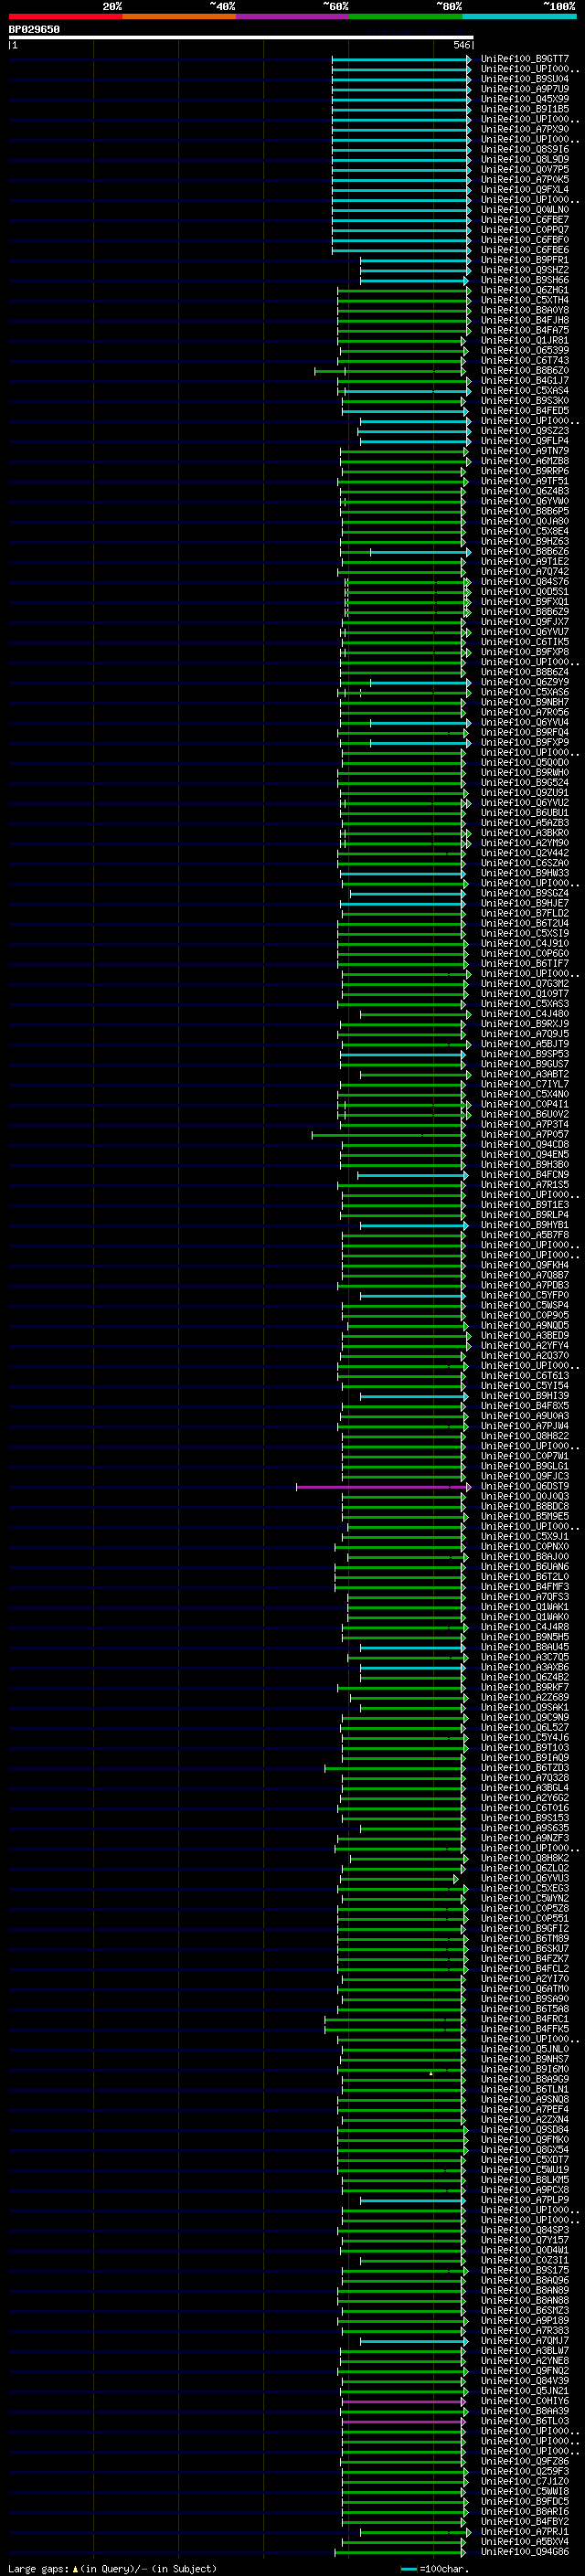Select the purple ~60% identity color band

(293, 16)
